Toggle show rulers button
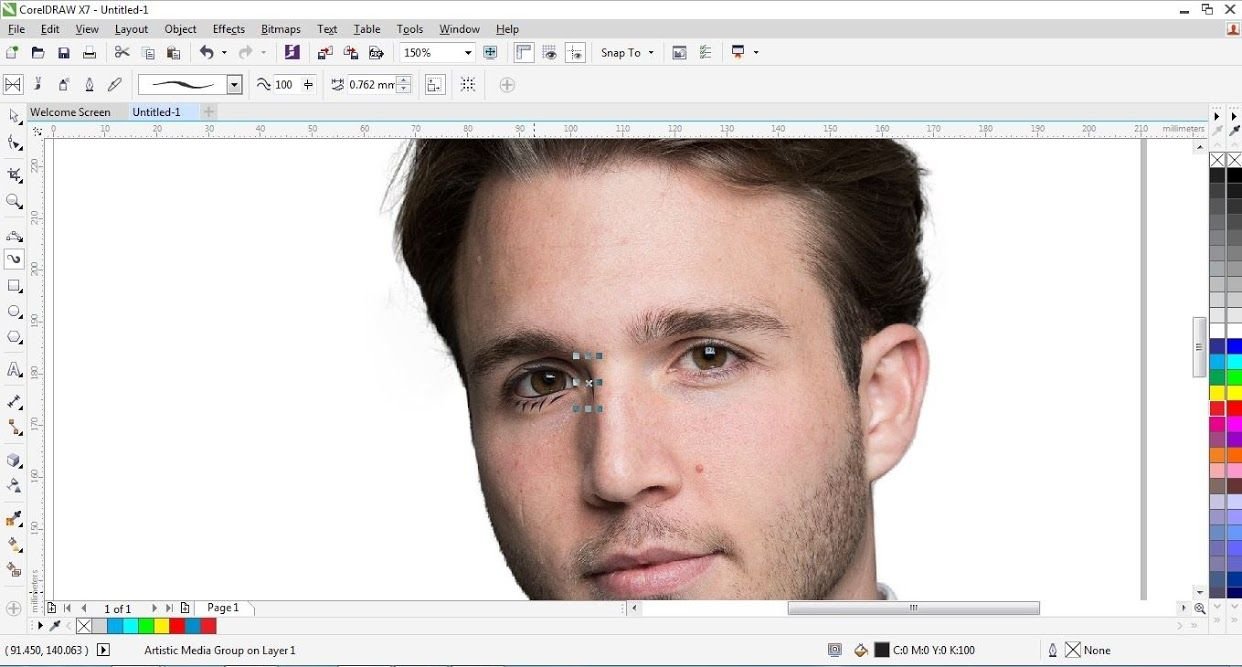This screenshot has height=667, width=1242. coord(524,53)
